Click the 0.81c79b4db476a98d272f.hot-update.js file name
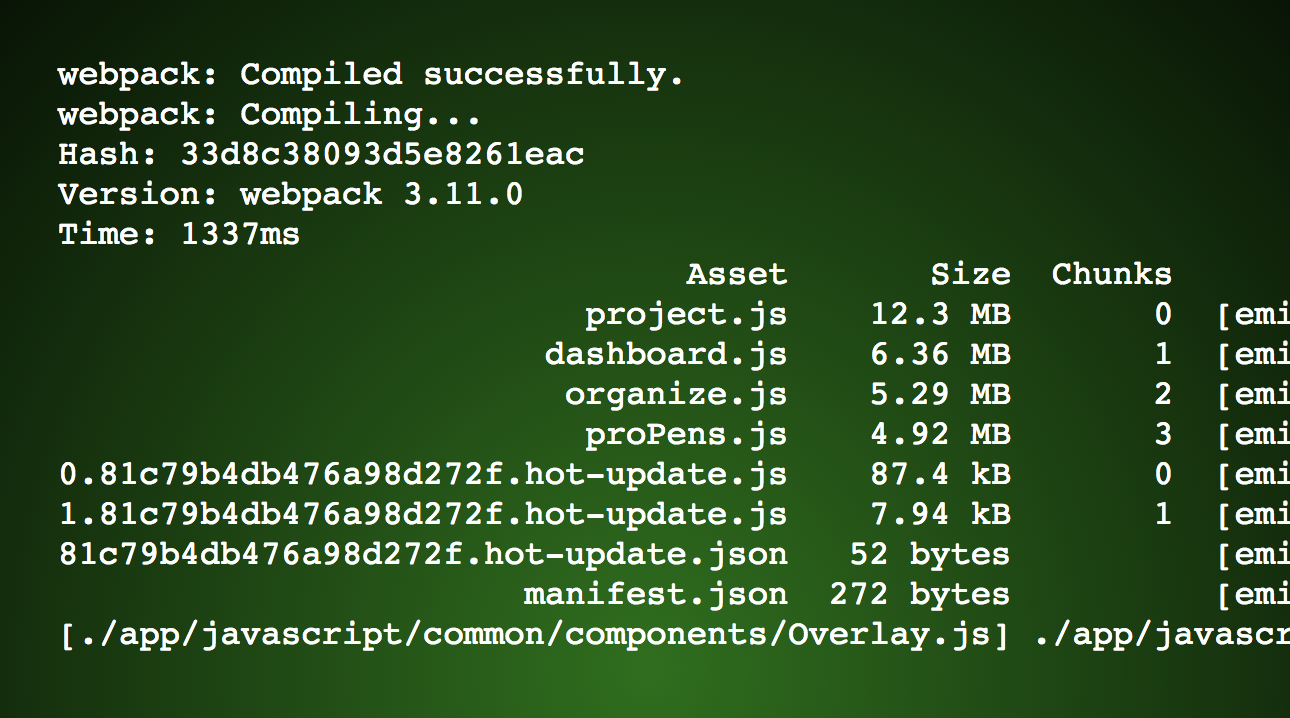This screenshot has height=718, width=1290. (x=423, y=475)
